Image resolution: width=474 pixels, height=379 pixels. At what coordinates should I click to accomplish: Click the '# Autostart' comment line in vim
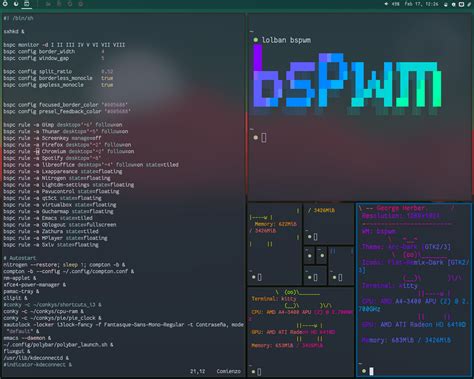(20, 258)
